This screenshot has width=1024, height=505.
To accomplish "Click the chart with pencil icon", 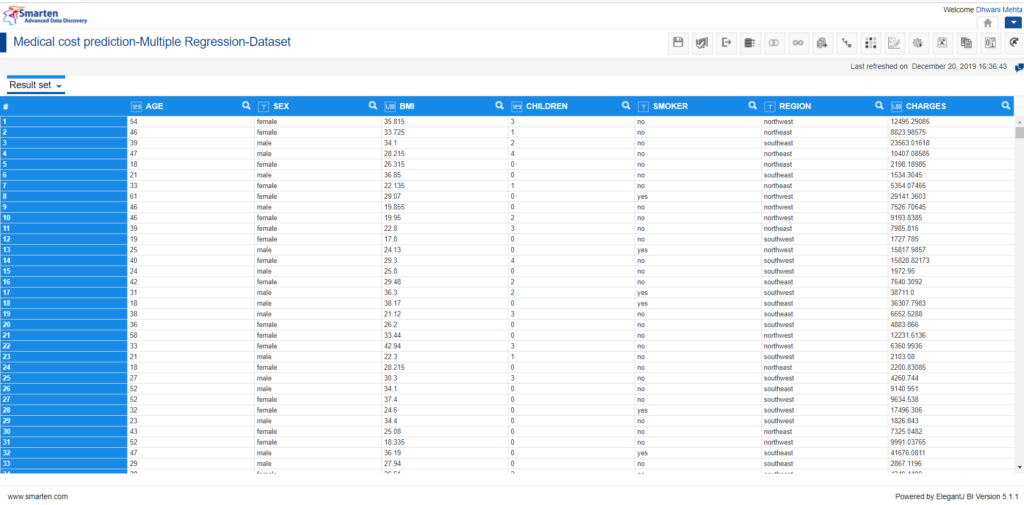I will [x=894, y=42].
